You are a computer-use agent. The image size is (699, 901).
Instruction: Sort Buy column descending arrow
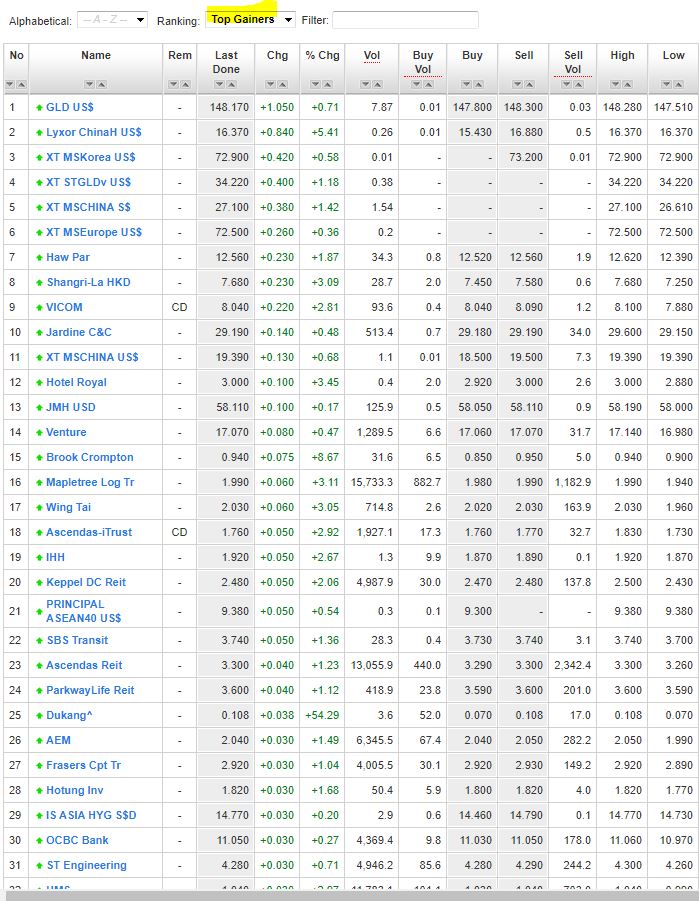(x=466, y=84)
